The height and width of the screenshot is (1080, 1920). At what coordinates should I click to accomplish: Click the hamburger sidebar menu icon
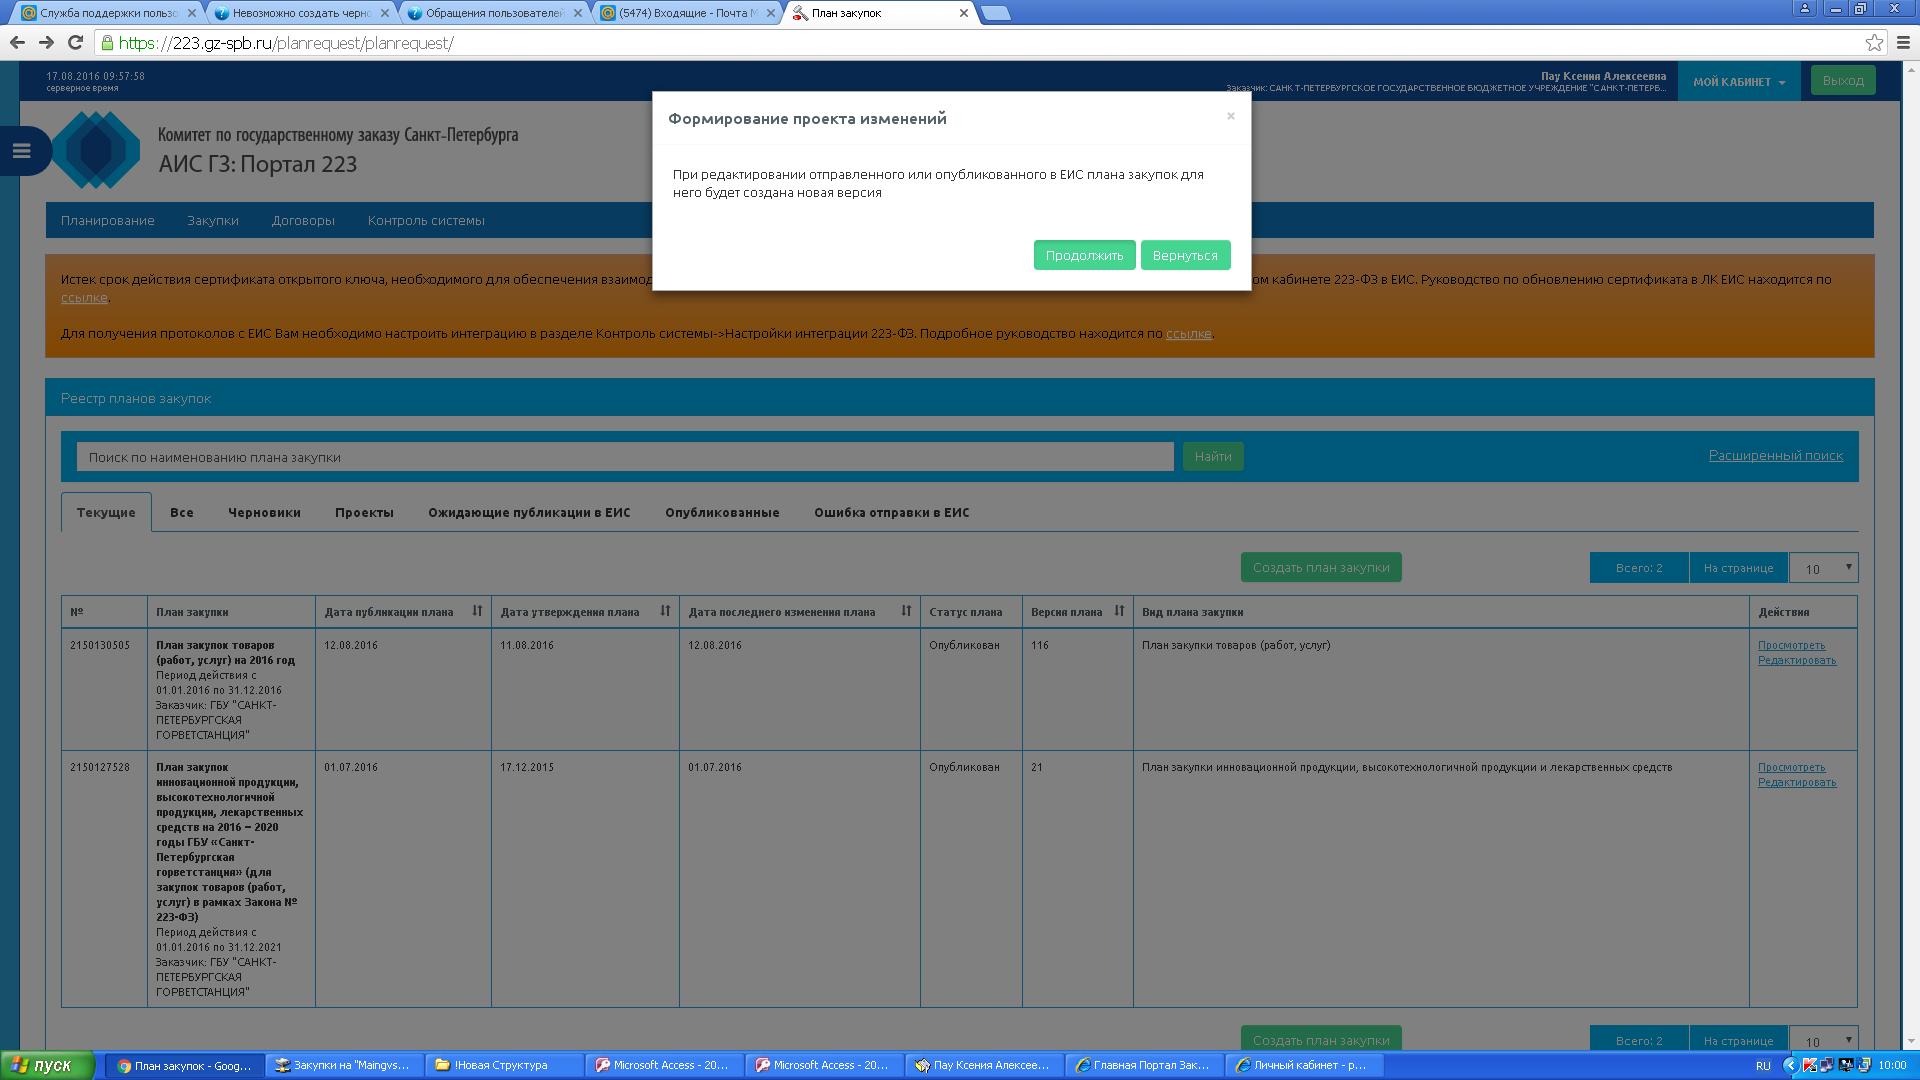21,151
